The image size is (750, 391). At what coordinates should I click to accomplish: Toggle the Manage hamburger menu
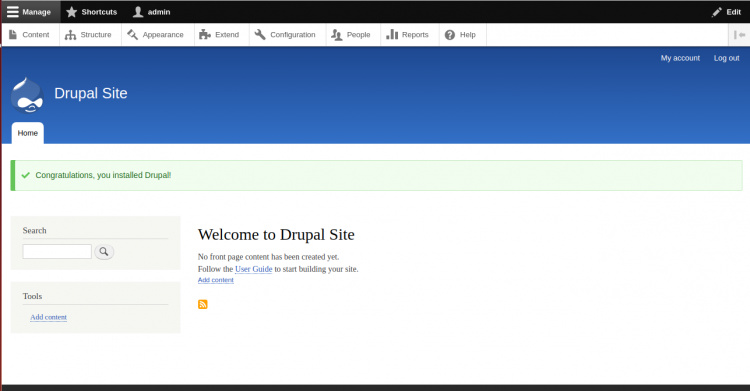pyautogui.click(x=30, y=12)
